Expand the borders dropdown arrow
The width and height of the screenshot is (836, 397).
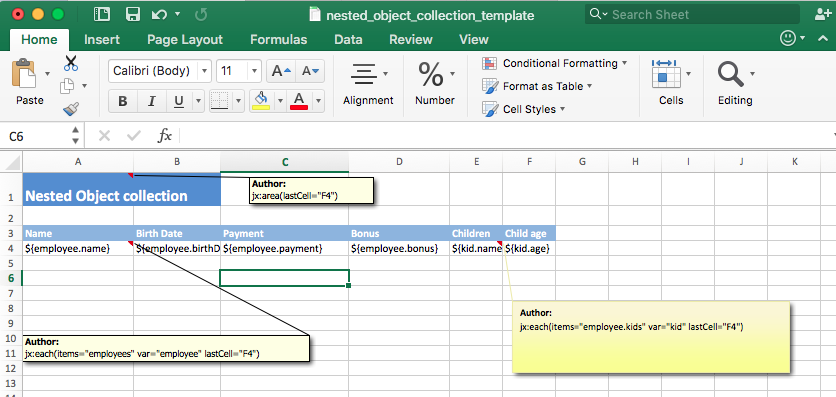pos(238,101)
